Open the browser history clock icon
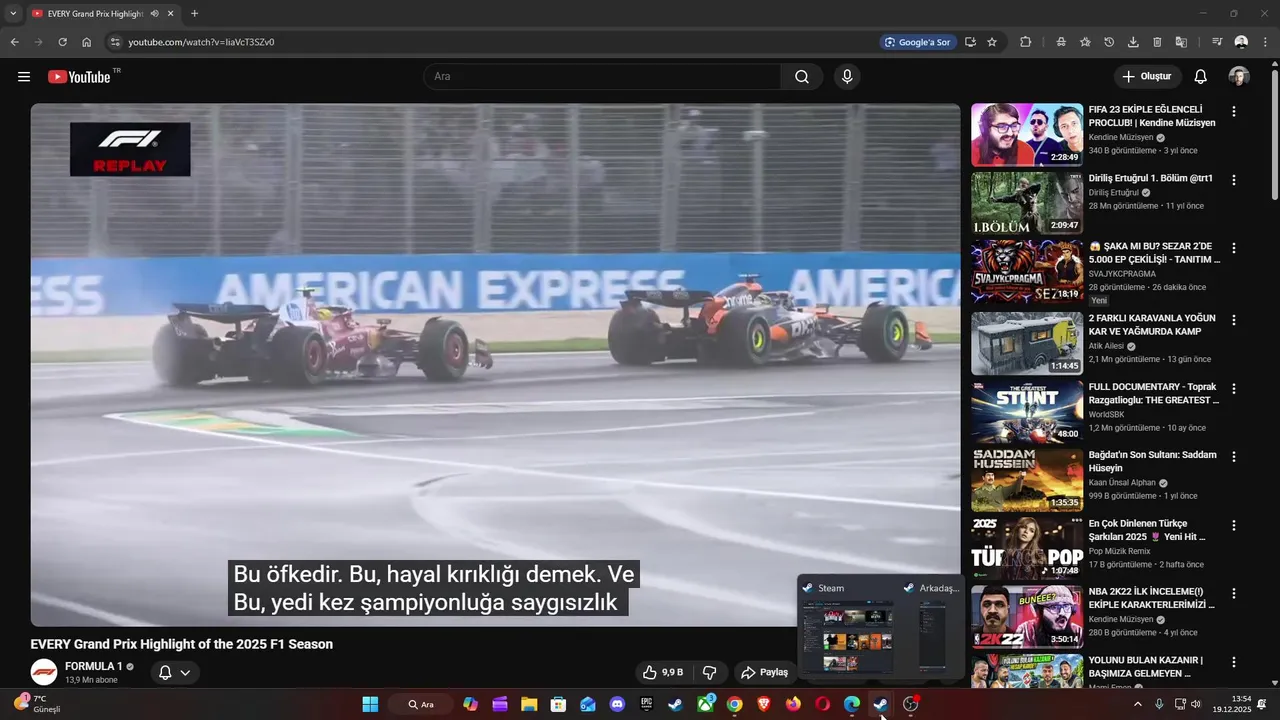Screen dimensions: 1280x720 coord(1109,42)
